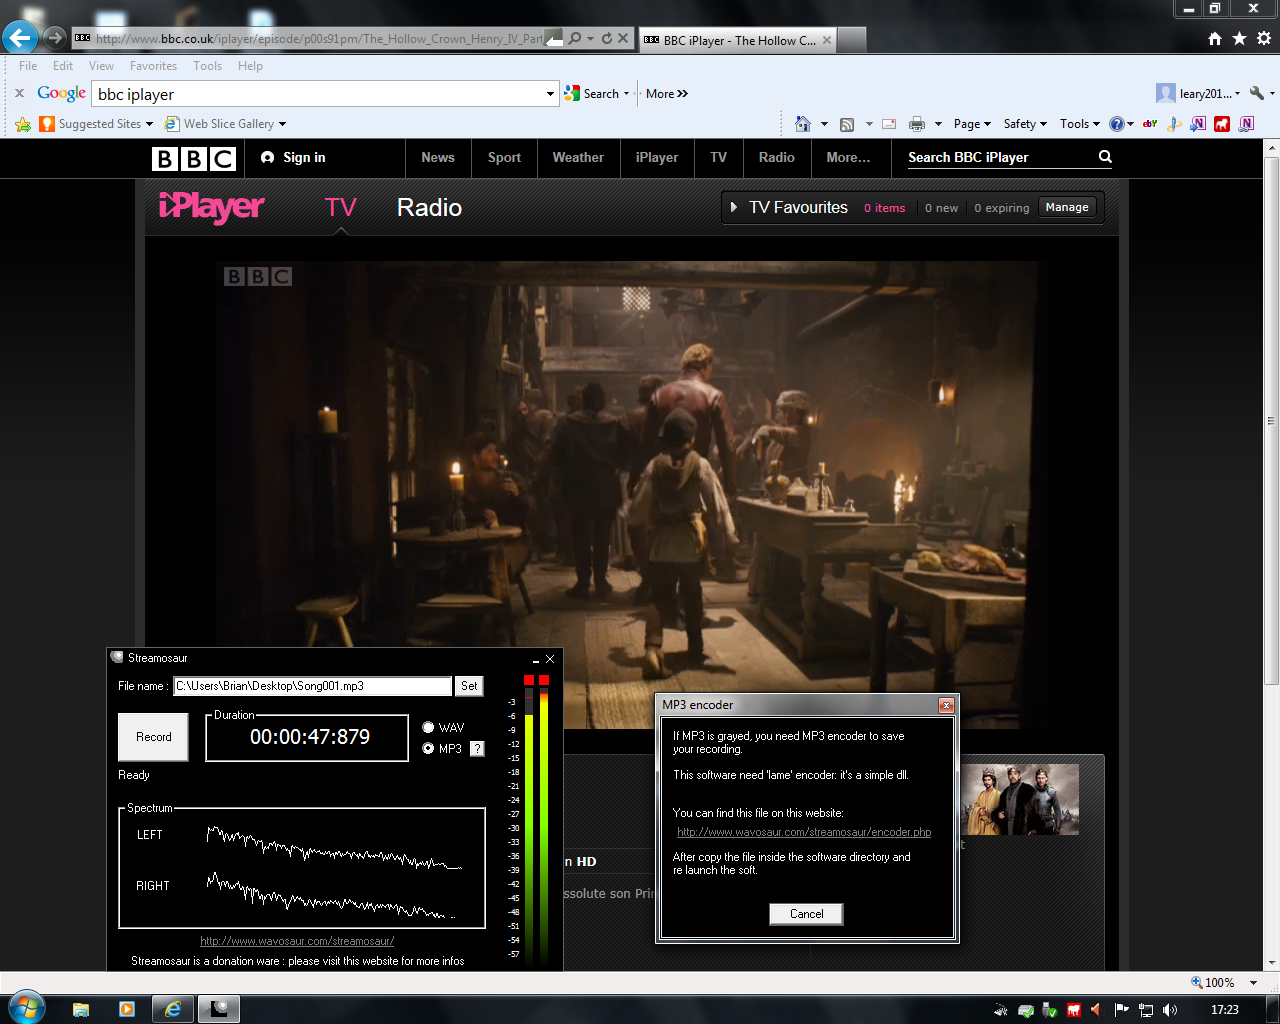The height and width of the screenshot is (1024, 1280).
Task: Expand the TV Favourites play triangle
Action: coord(734,208)
